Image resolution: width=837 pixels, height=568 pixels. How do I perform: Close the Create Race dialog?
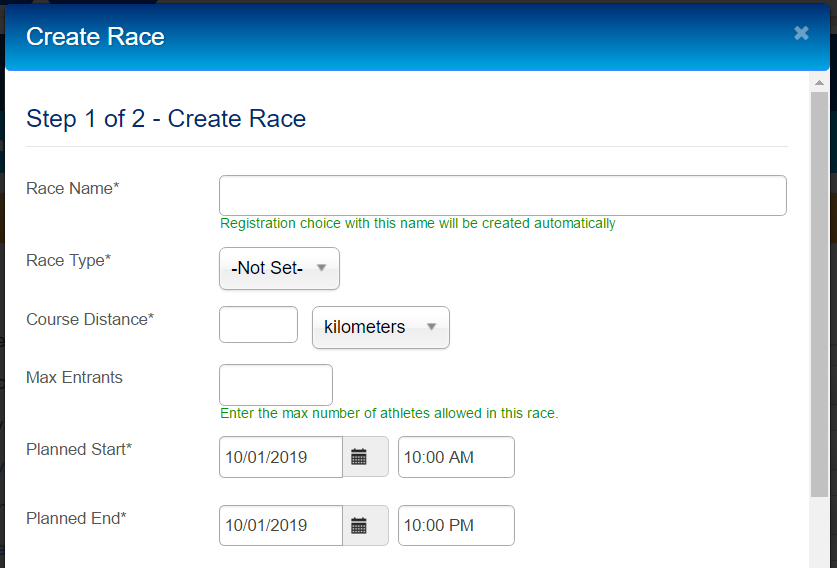[801, 33]
